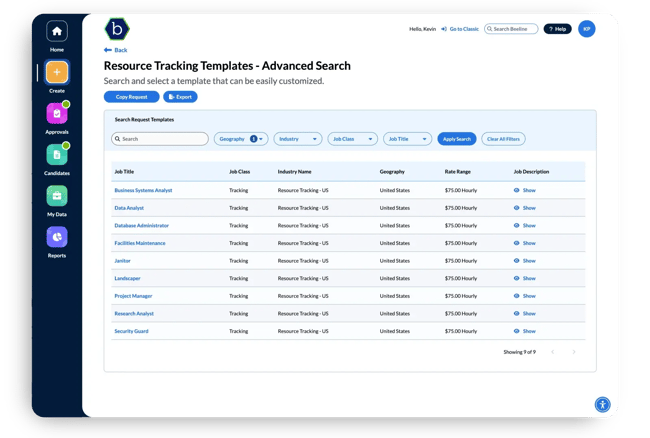Click the template Search input field
Screen dimensions: 650x438
pyautogui.click(x=160, y=139)
